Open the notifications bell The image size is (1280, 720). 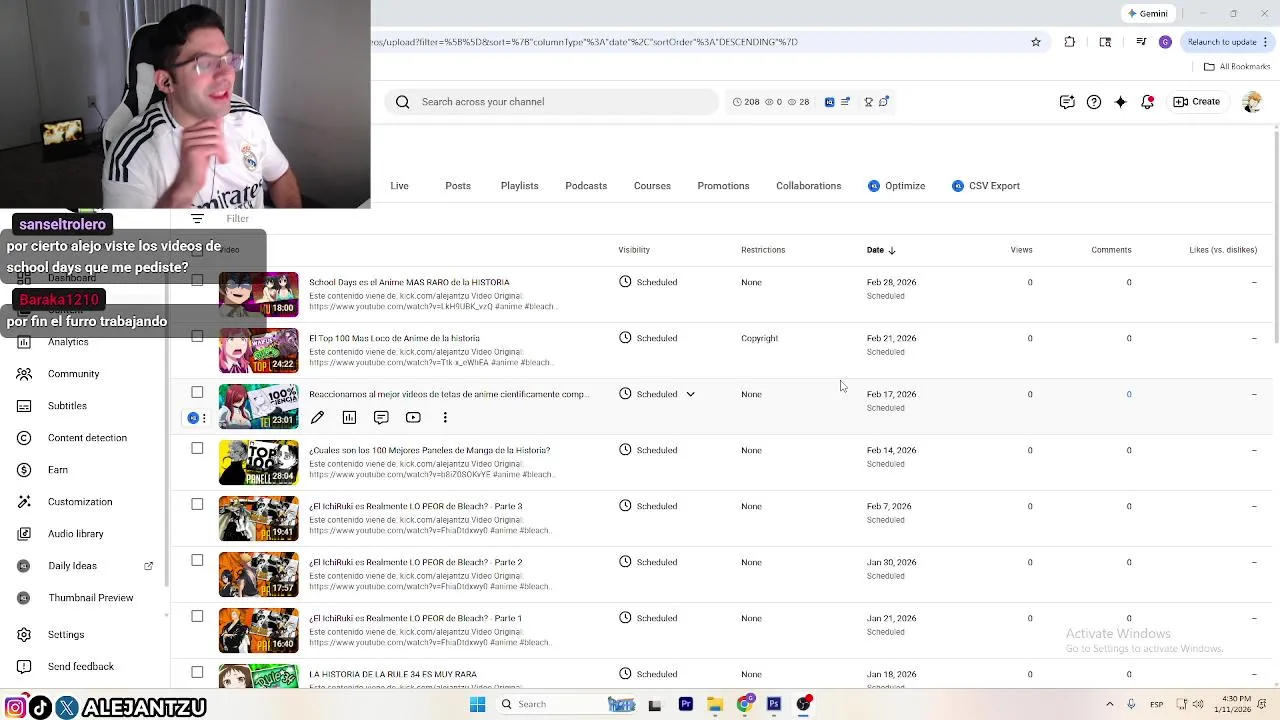click(x=1147, y=102)
